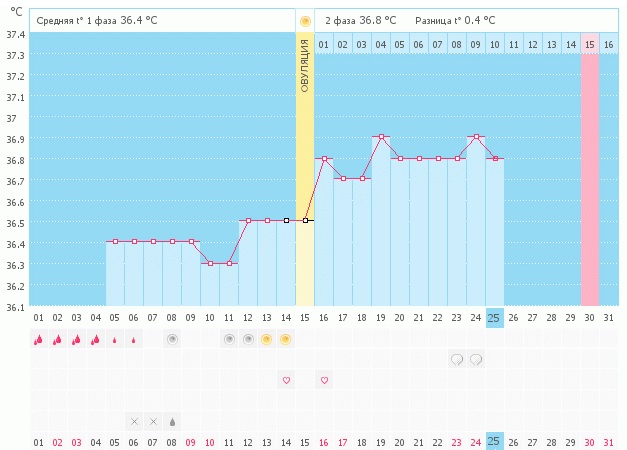Viewport: 627px width, 450px height.
Task: Click the gray ovulation test icon on day 08
Action: tap(172, 340)
